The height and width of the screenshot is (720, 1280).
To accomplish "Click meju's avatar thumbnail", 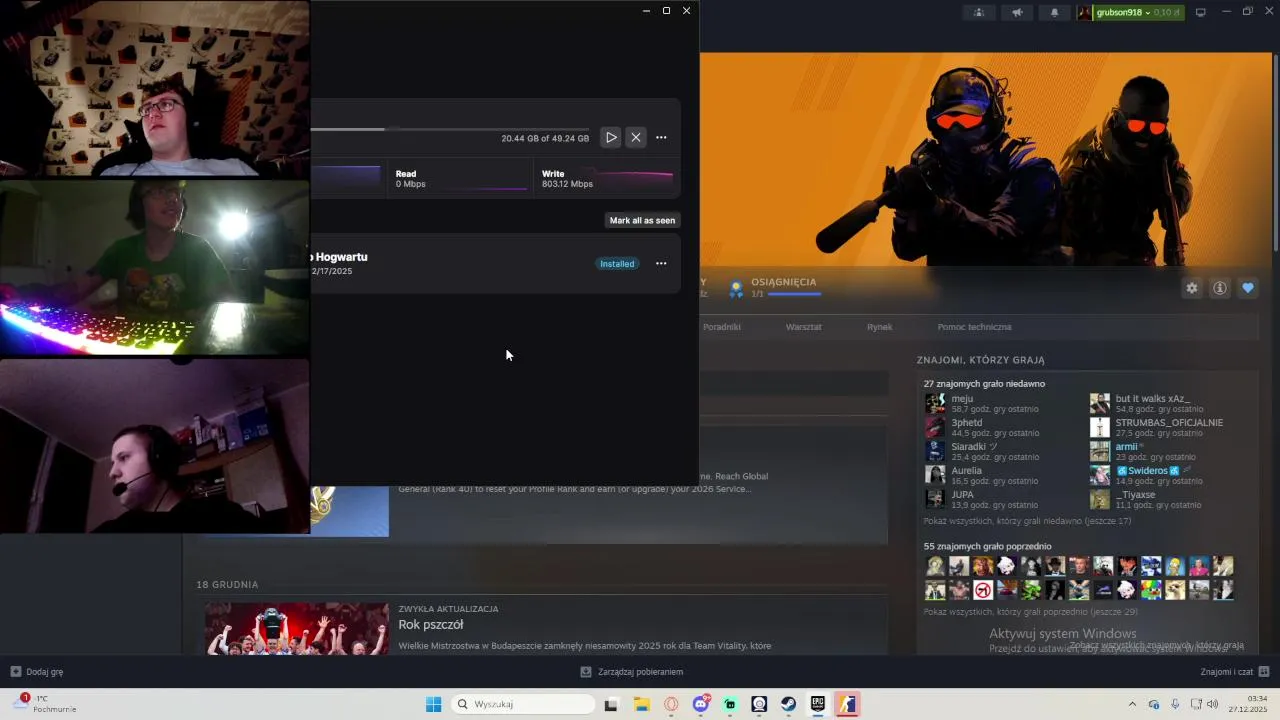I will [x=935, y=403].
